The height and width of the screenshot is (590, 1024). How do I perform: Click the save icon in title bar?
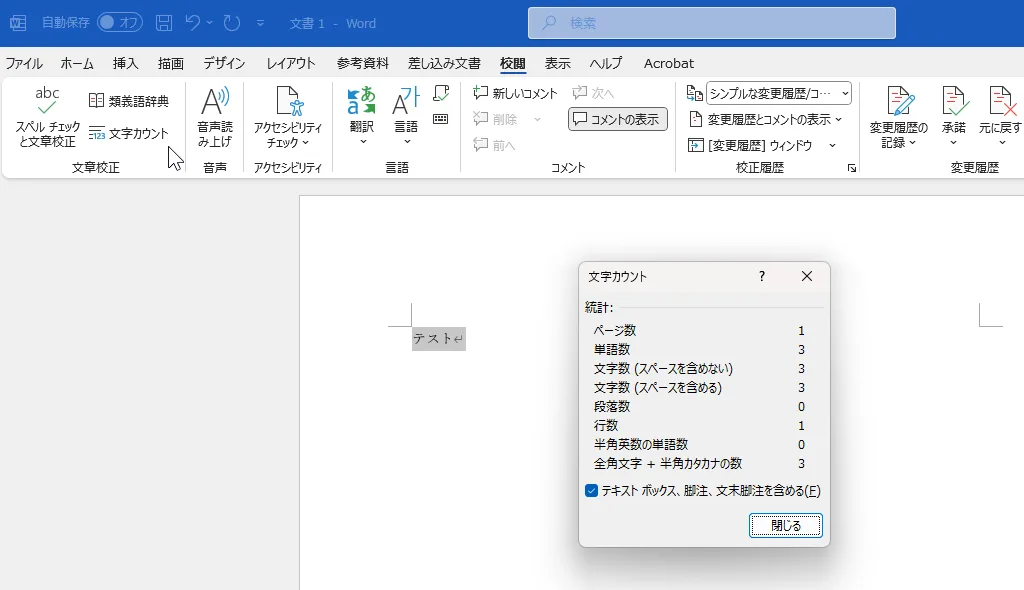164,23
